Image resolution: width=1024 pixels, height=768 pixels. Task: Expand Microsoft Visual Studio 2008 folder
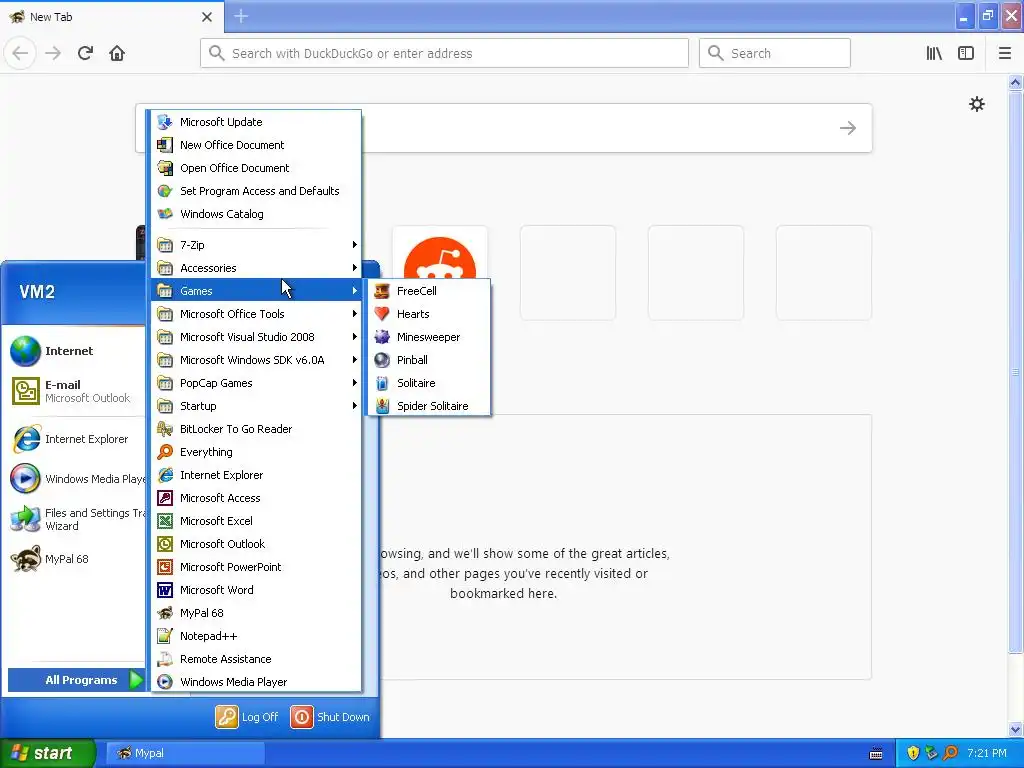coord(256,337)
